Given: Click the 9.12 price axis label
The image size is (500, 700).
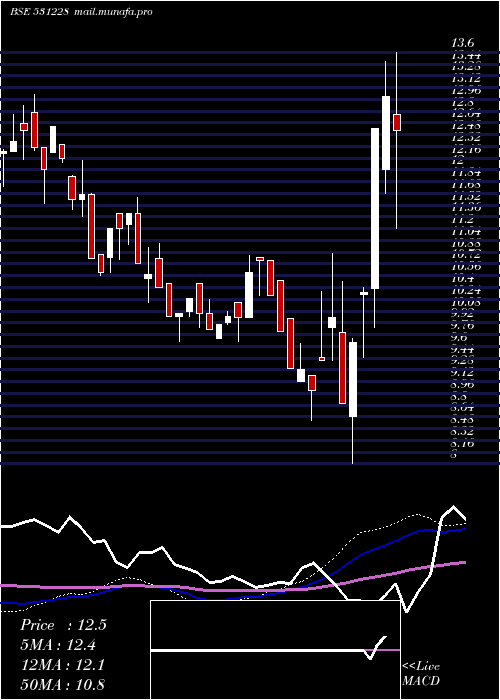Looking at the screenshot, I should (x=463, y=372).
